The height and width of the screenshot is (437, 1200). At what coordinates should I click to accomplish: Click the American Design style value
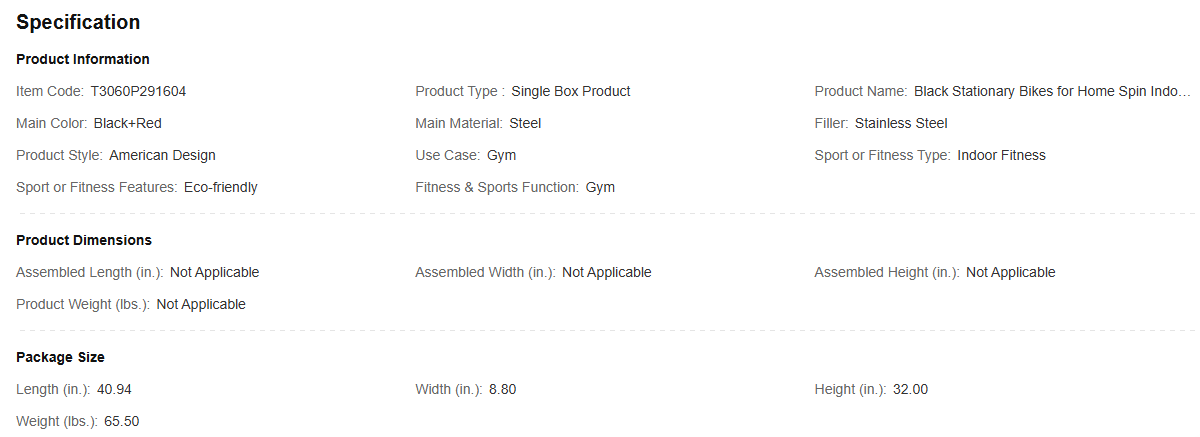click(x=162, y=155)
